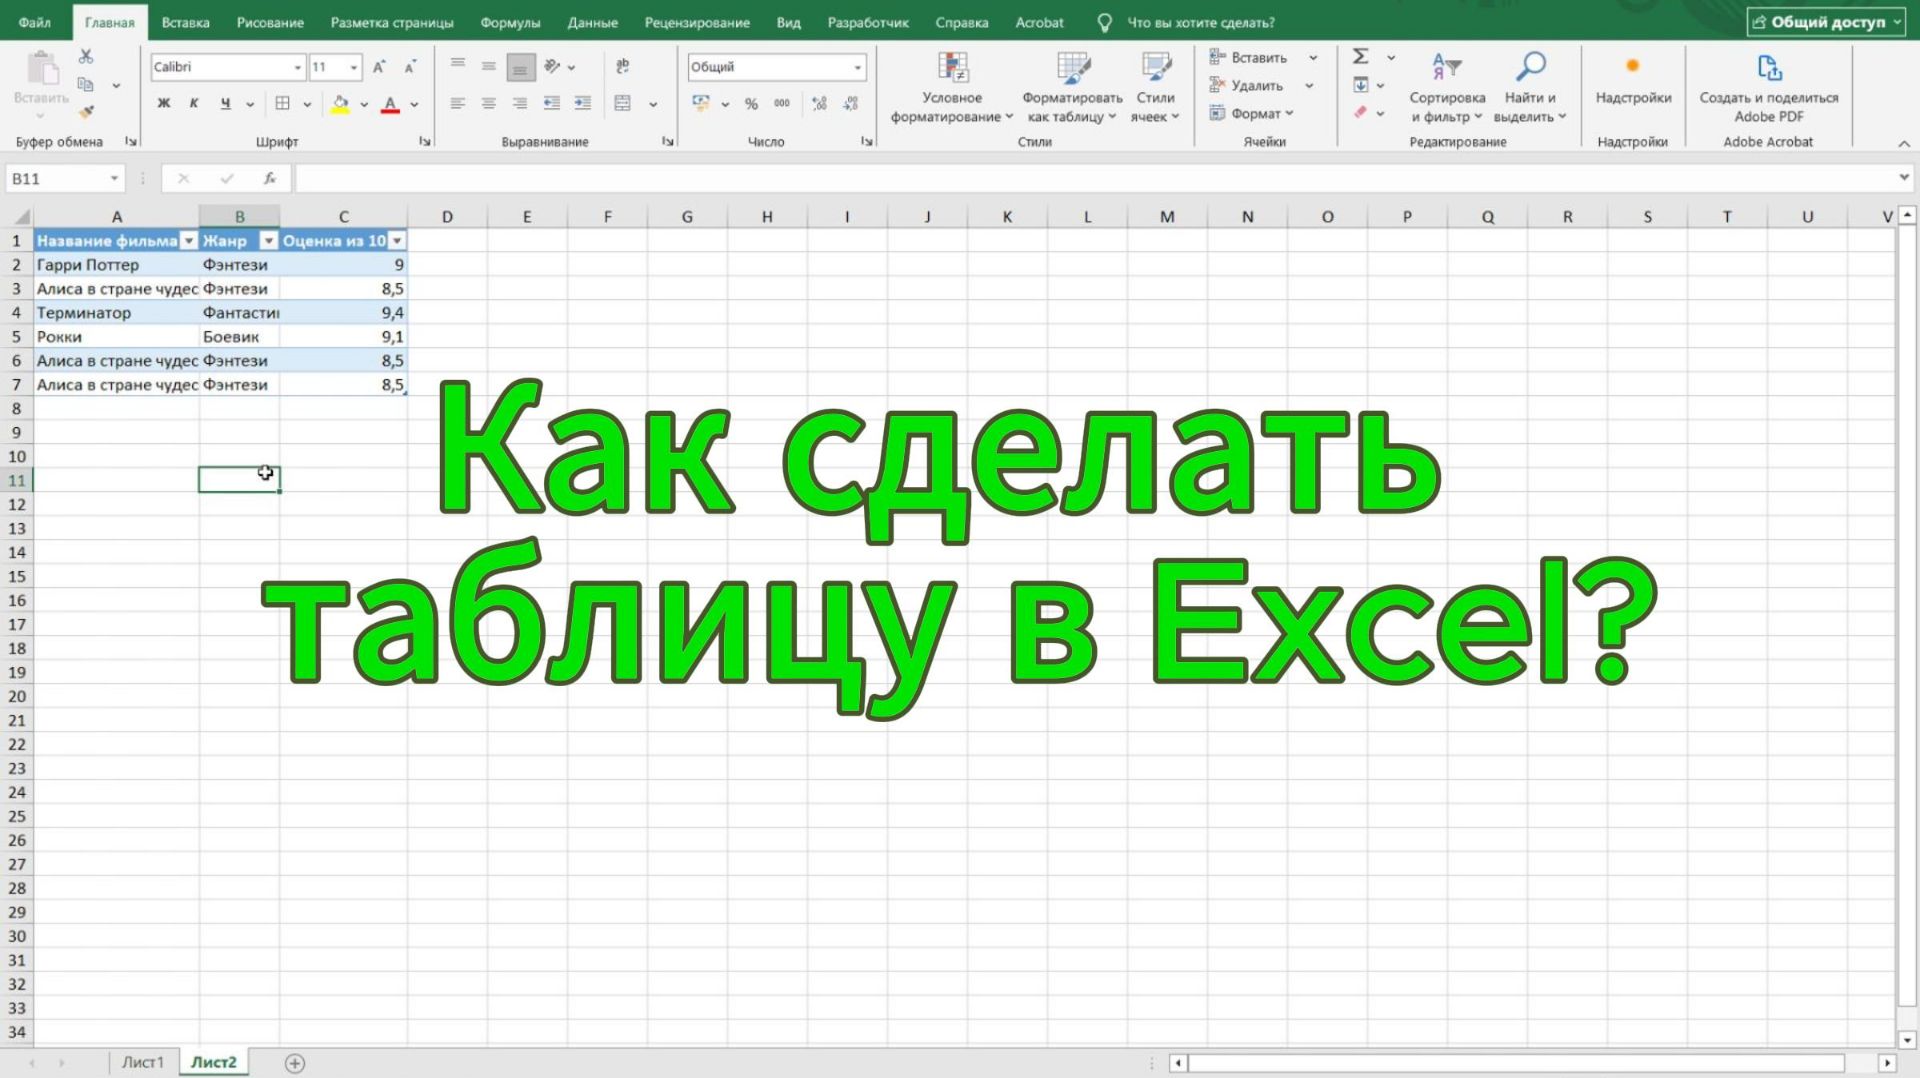Click the Decrease Decimal icon

click(851, 103)
